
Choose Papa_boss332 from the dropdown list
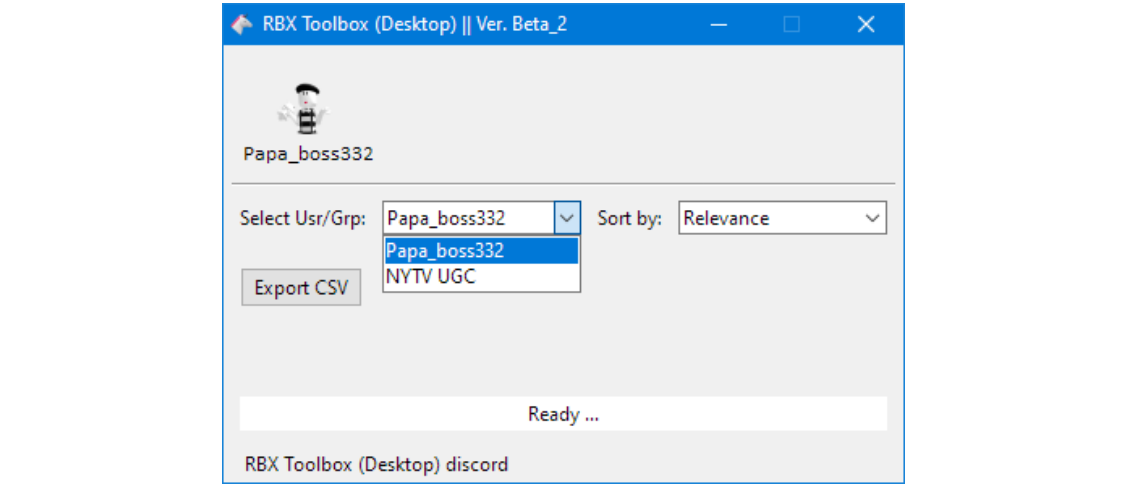[481, 250]
